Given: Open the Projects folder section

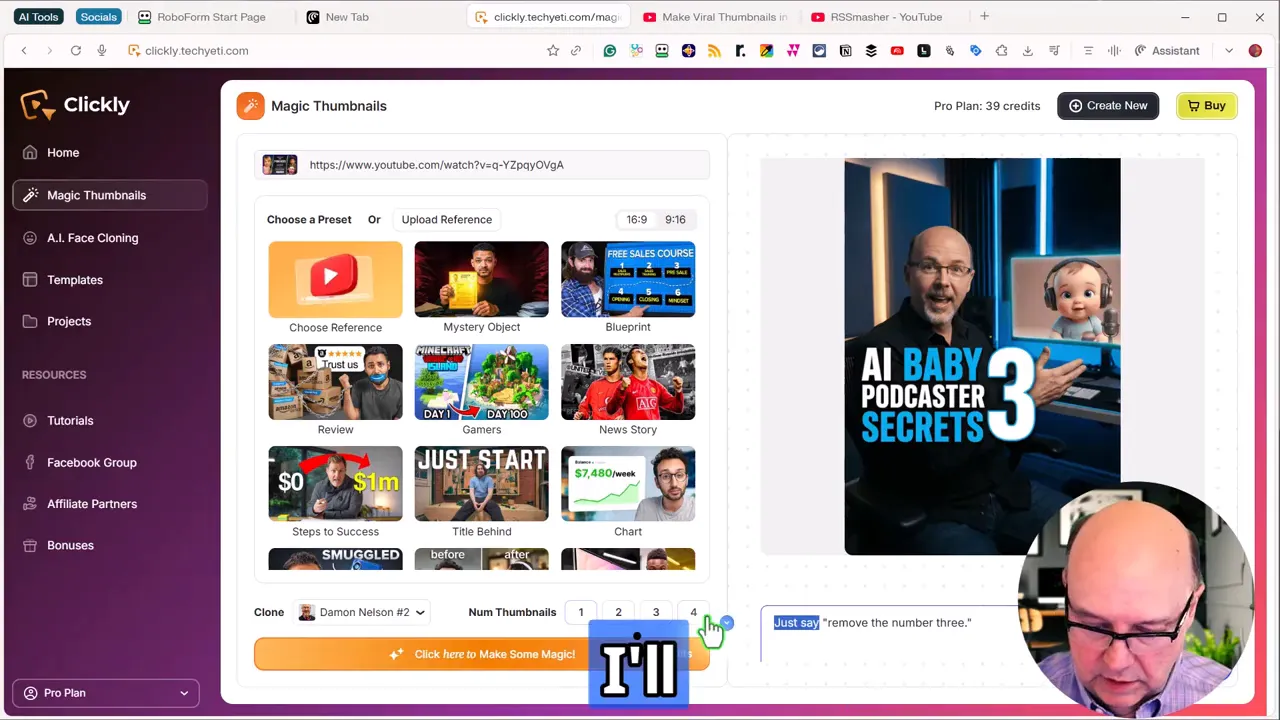Looking at the screenshot, I should click(x=68, y=321).
